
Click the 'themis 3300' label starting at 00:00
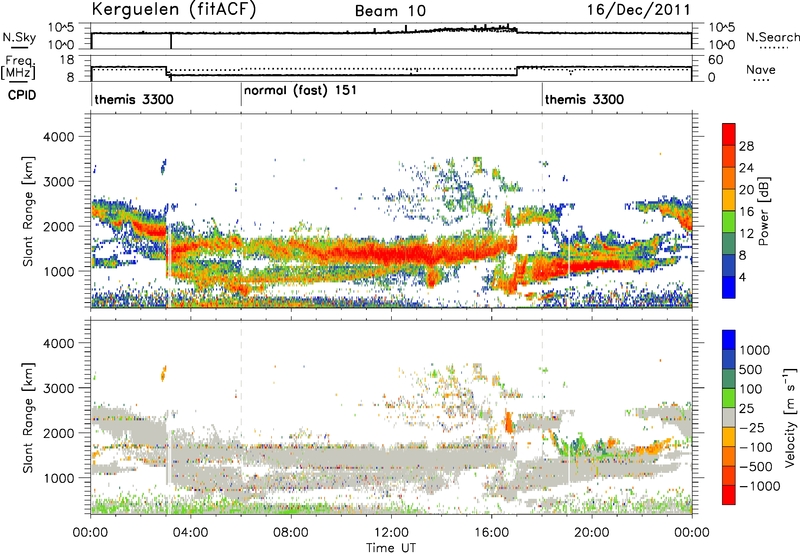point(134,99)
